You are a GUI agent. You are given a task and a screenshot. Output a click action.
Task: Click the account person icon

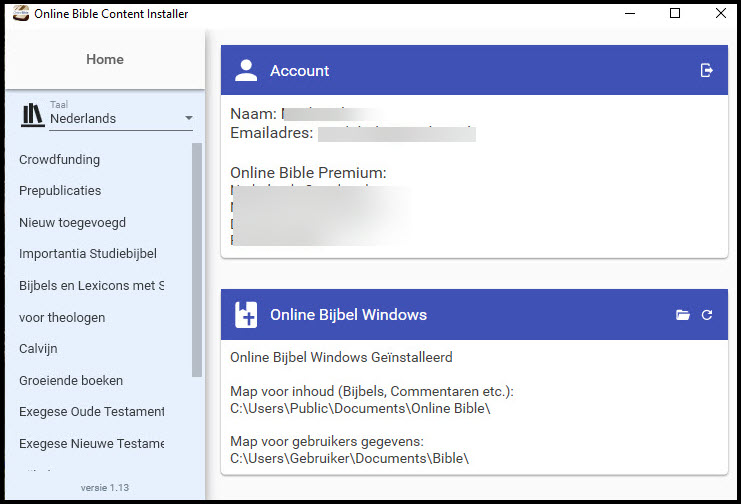[x=246, y=70]
